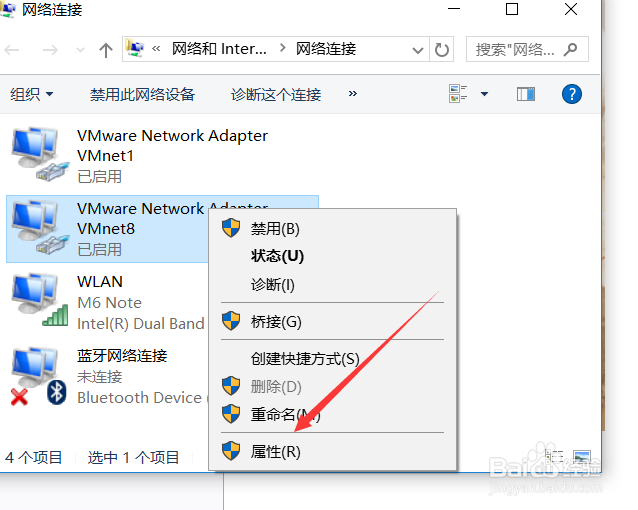Viewport: 638px width, 510px height.
Task: Click the search magnifier icon
Action: 570,50
